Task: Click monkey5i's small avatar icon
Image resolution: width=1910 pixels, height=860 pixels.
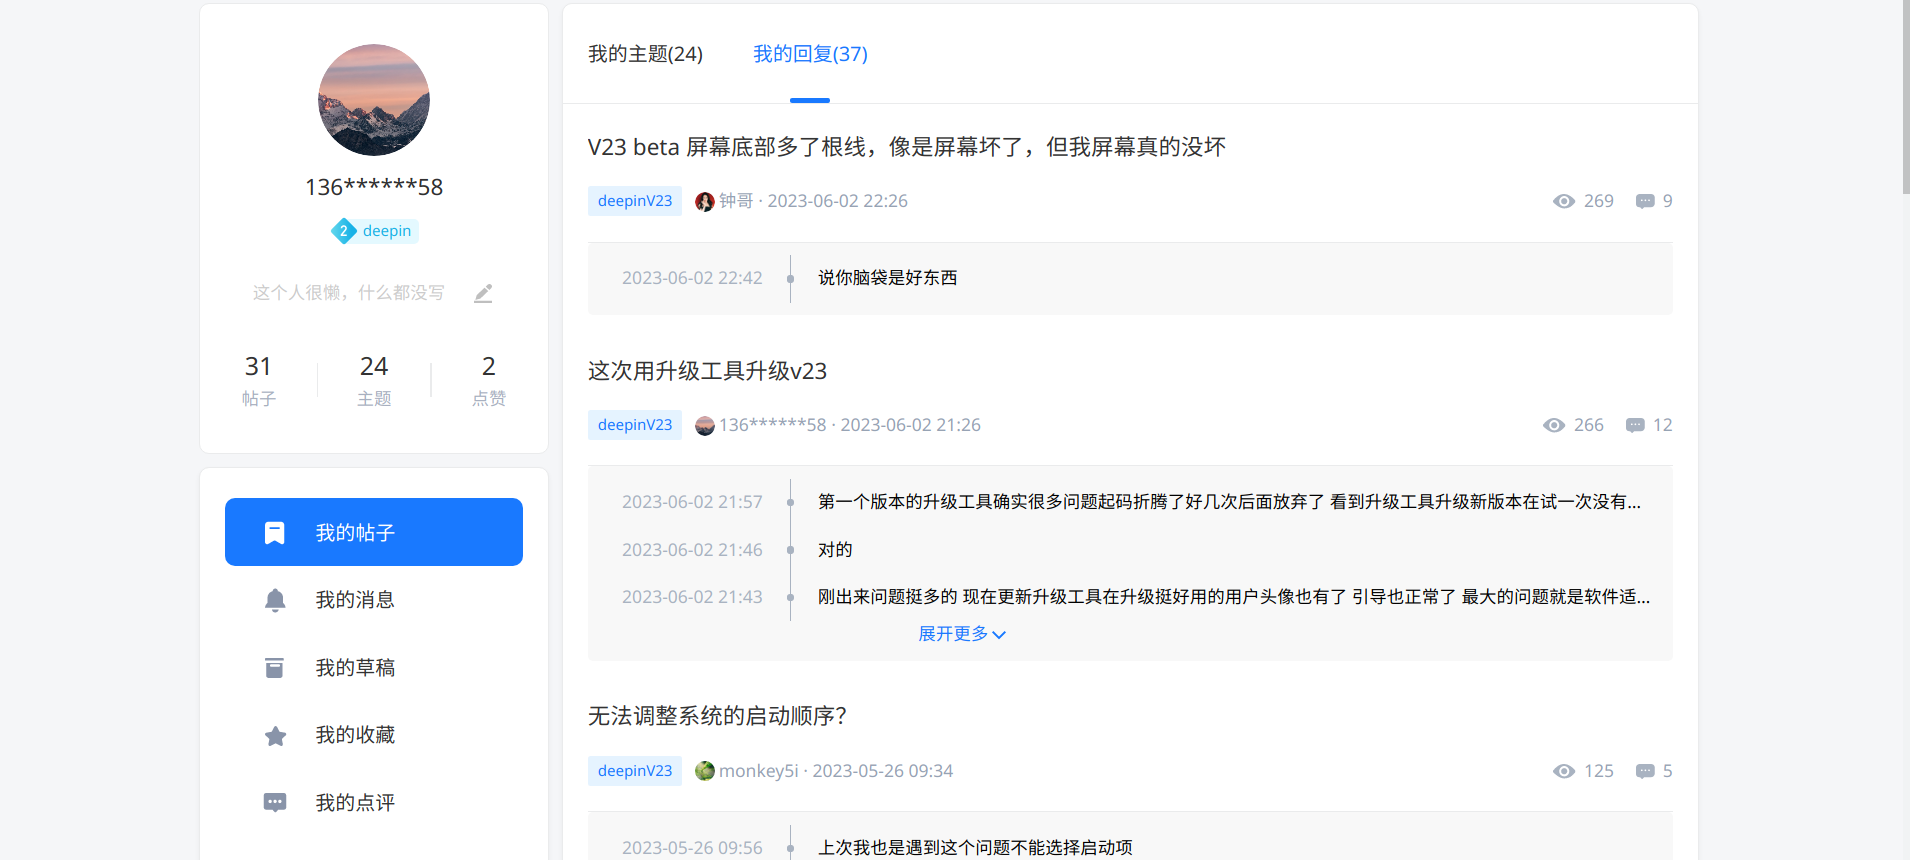Action: tap(705, 771)
